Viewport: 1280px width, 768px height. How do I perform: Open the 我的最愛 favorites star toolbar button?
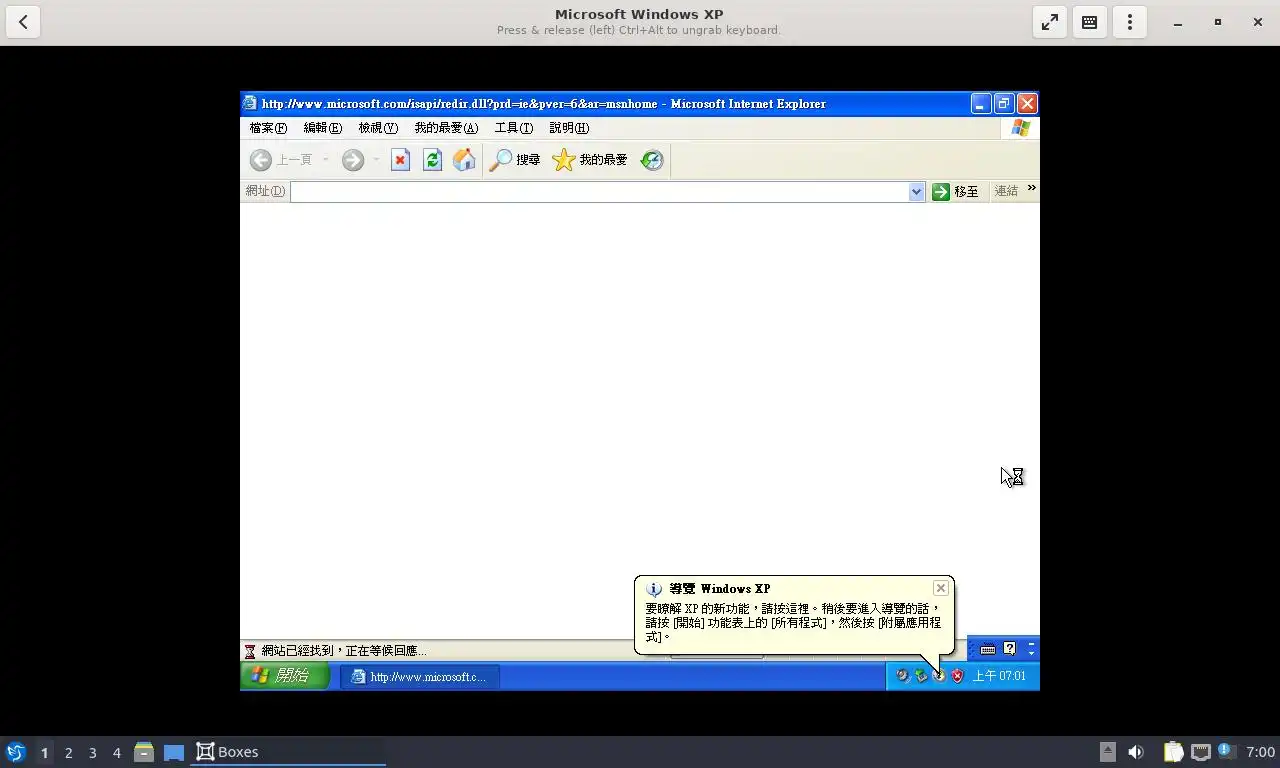pyautogui.click(x=590, y=160)
